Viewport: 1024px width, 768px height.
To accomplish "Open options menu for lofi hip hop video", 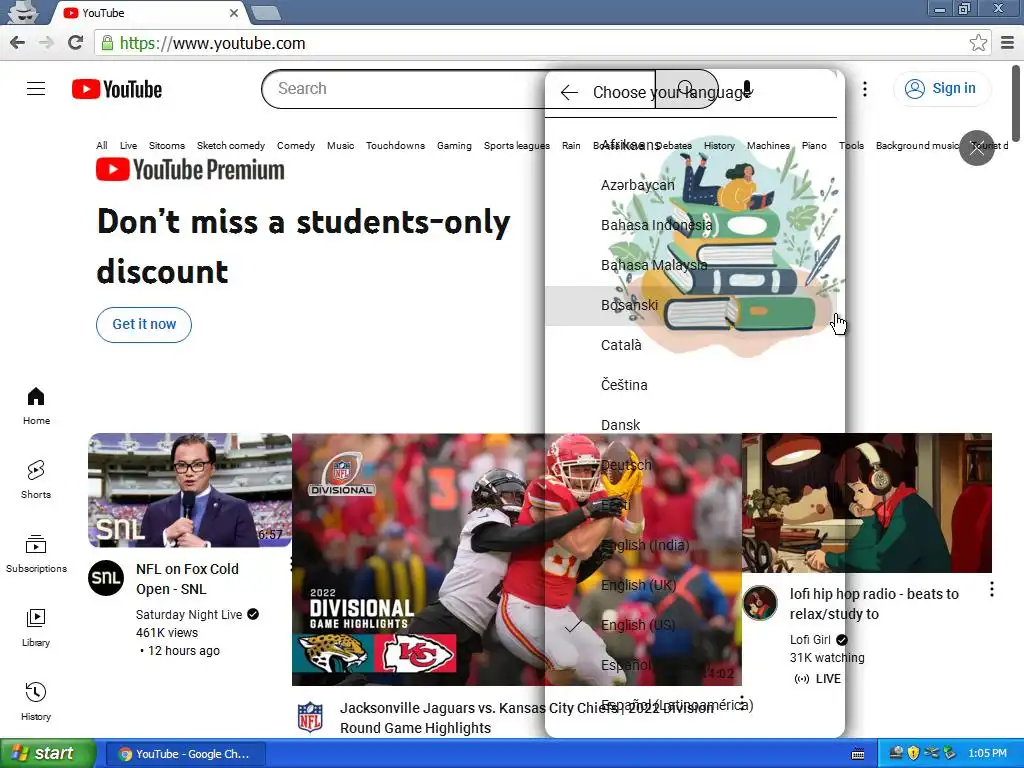I will 991,589.
